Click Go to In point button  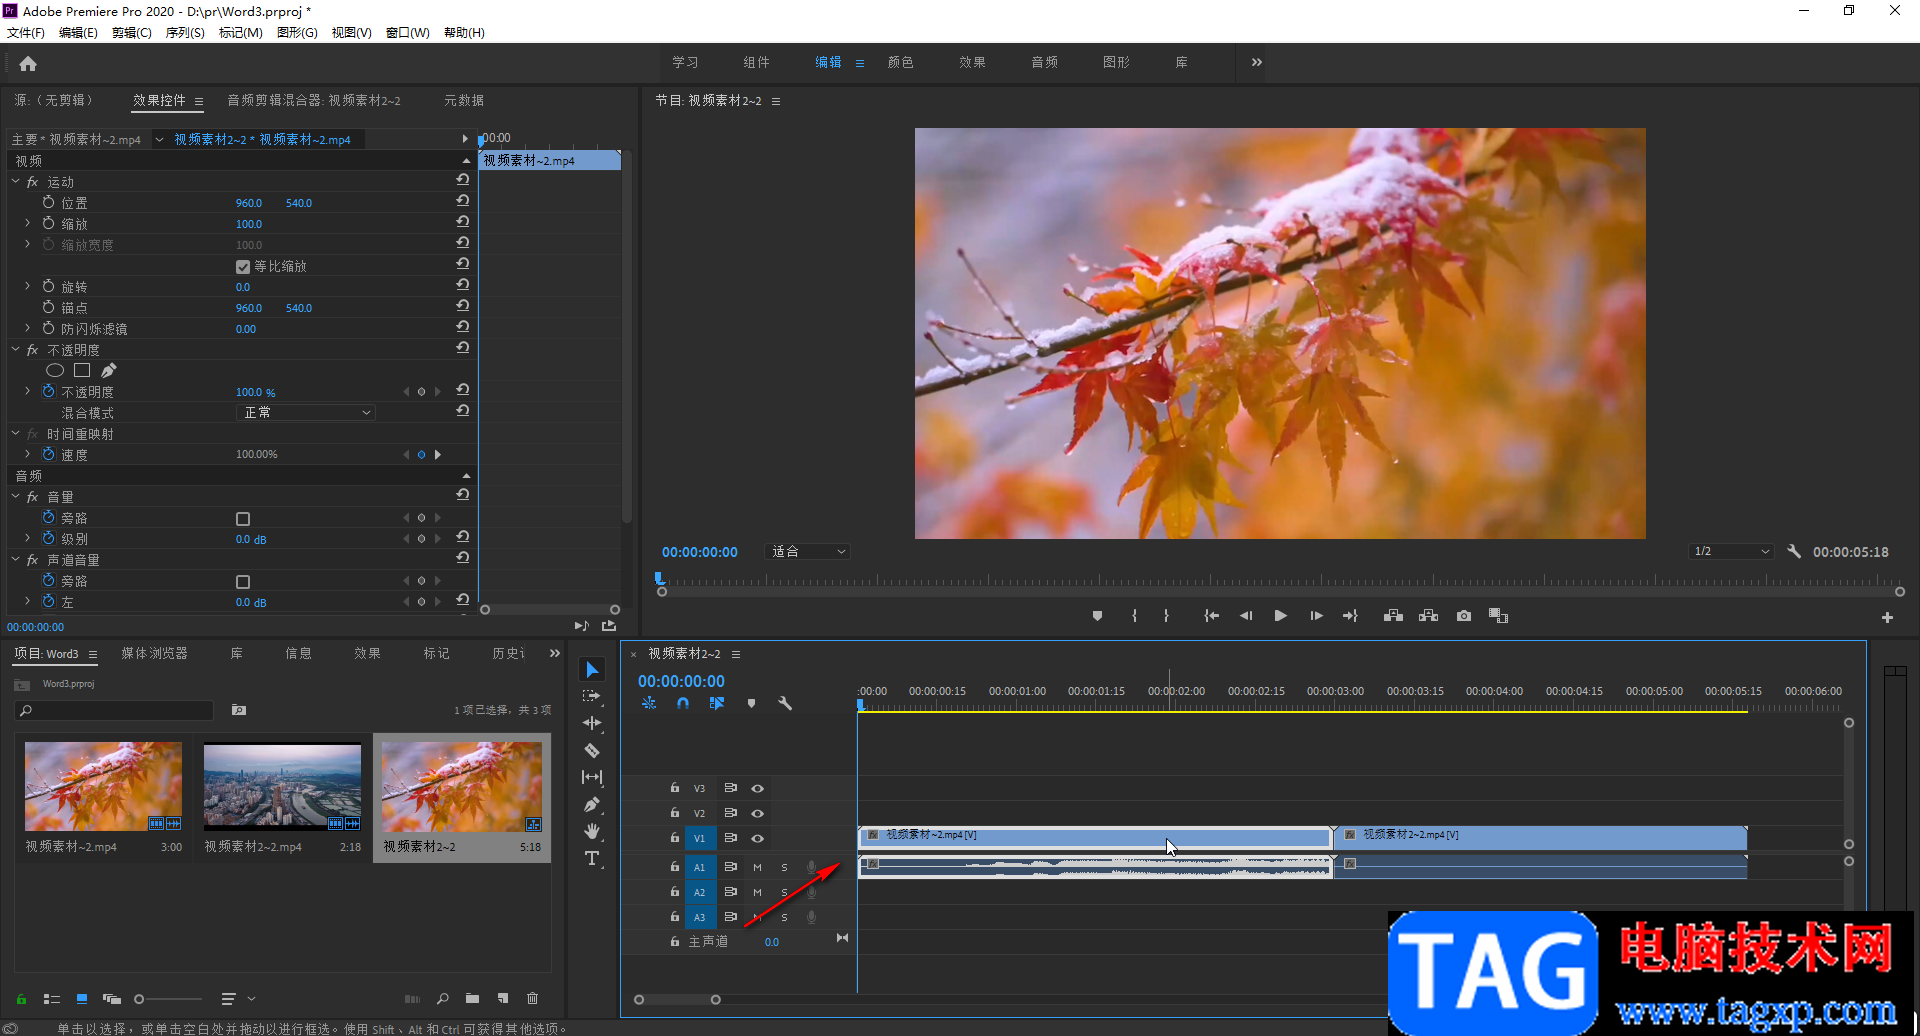tap(1211, 616)
